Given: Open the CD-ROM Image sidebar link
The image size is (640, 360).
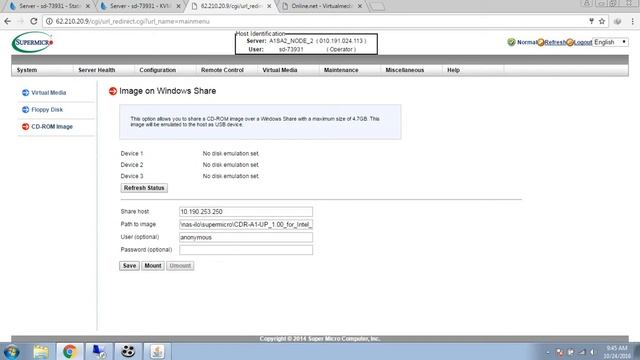Looking at the screenshot, I should click(52, 127).
